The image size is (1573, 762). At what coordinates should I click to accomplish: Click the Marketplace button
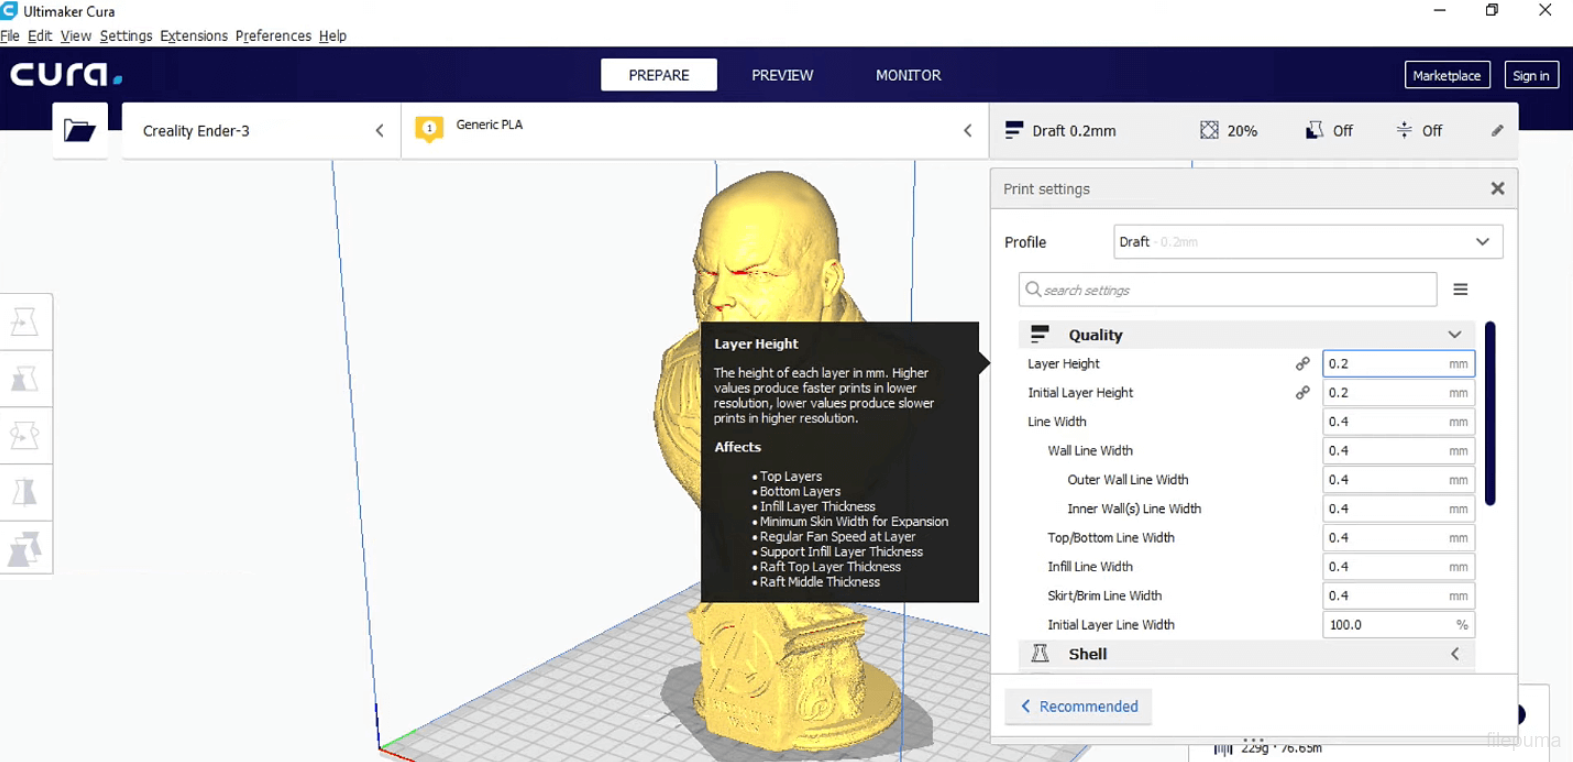(1446, 76)
